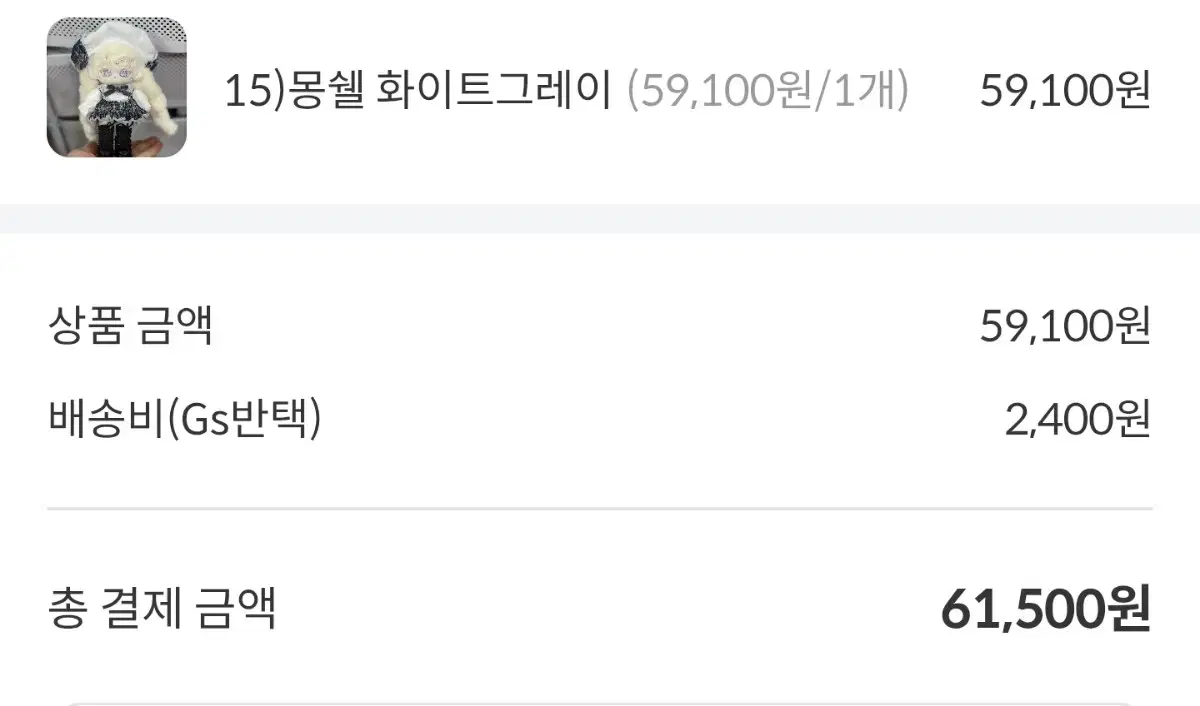Click the bold 61,500원 total amount

[1046, 609]
